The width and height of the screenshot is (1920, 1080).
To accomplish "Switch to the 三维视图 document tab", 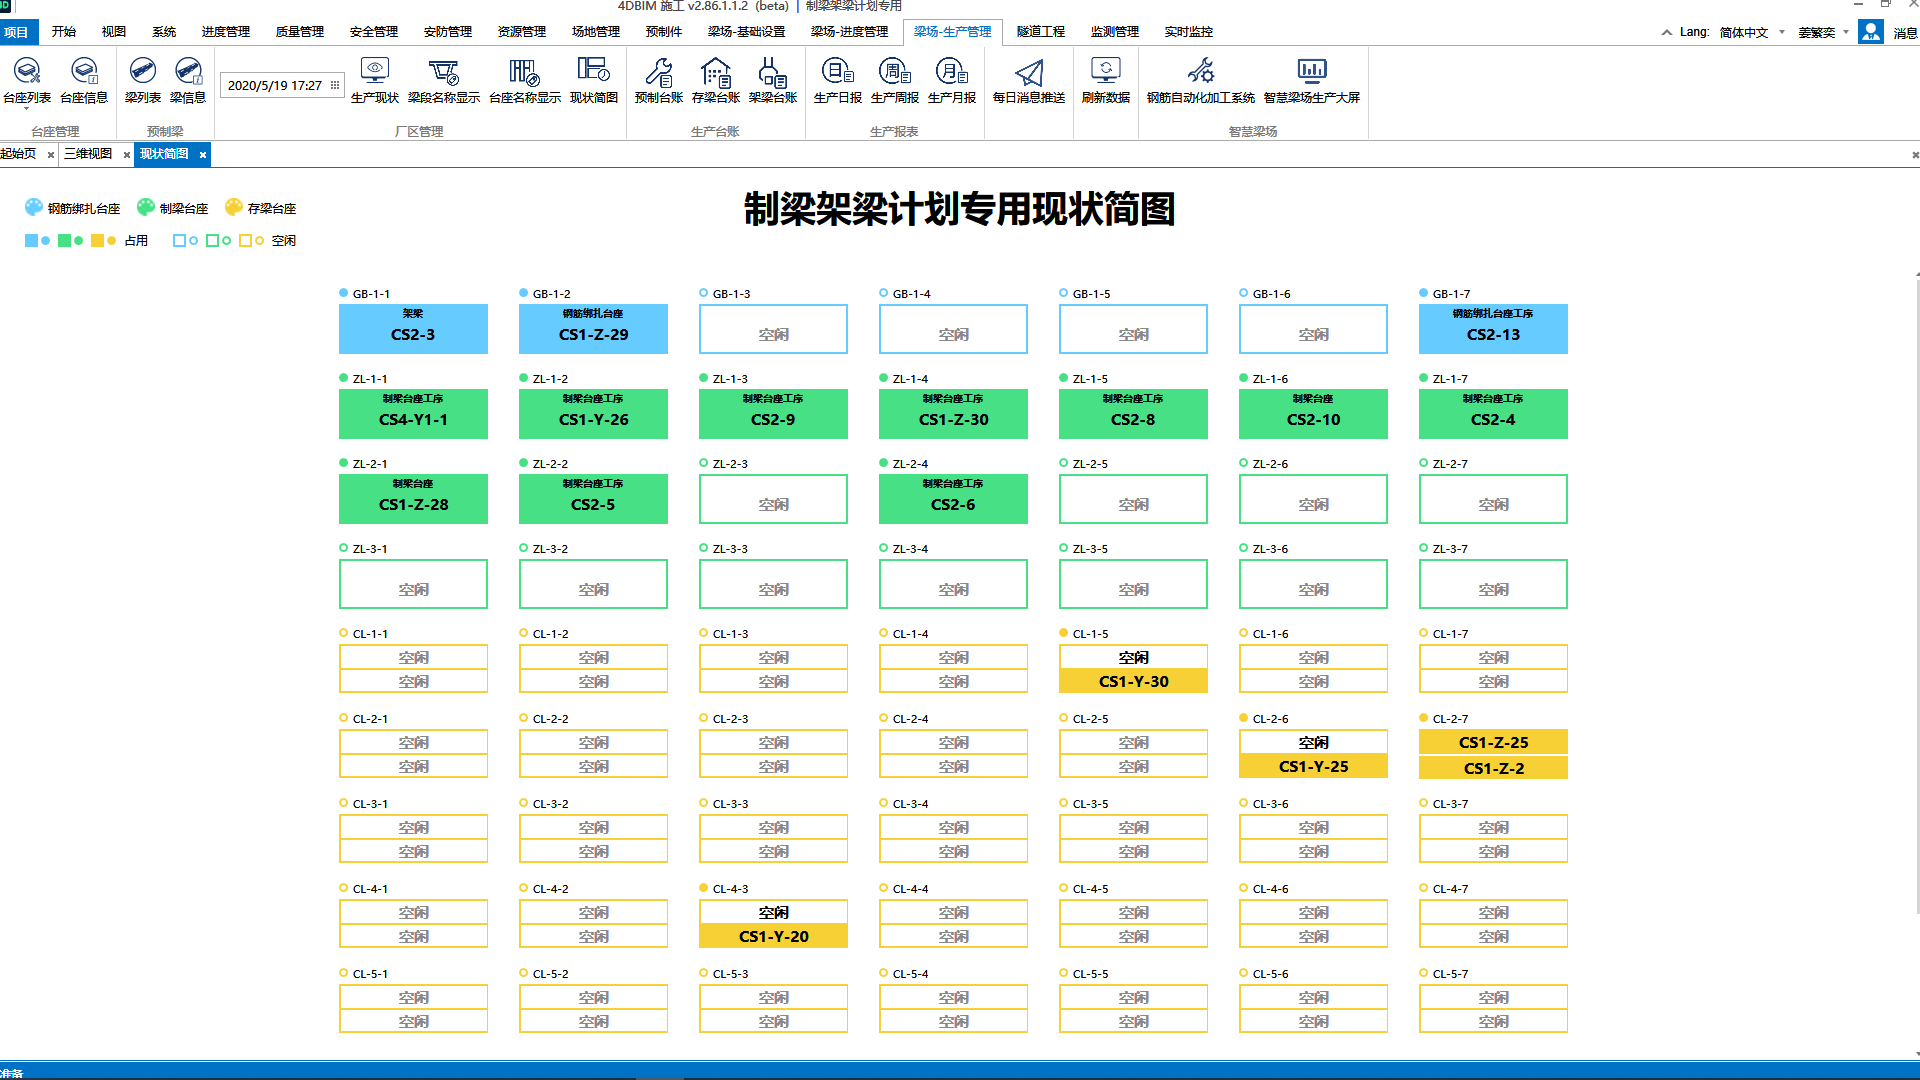I will point(88,154).
